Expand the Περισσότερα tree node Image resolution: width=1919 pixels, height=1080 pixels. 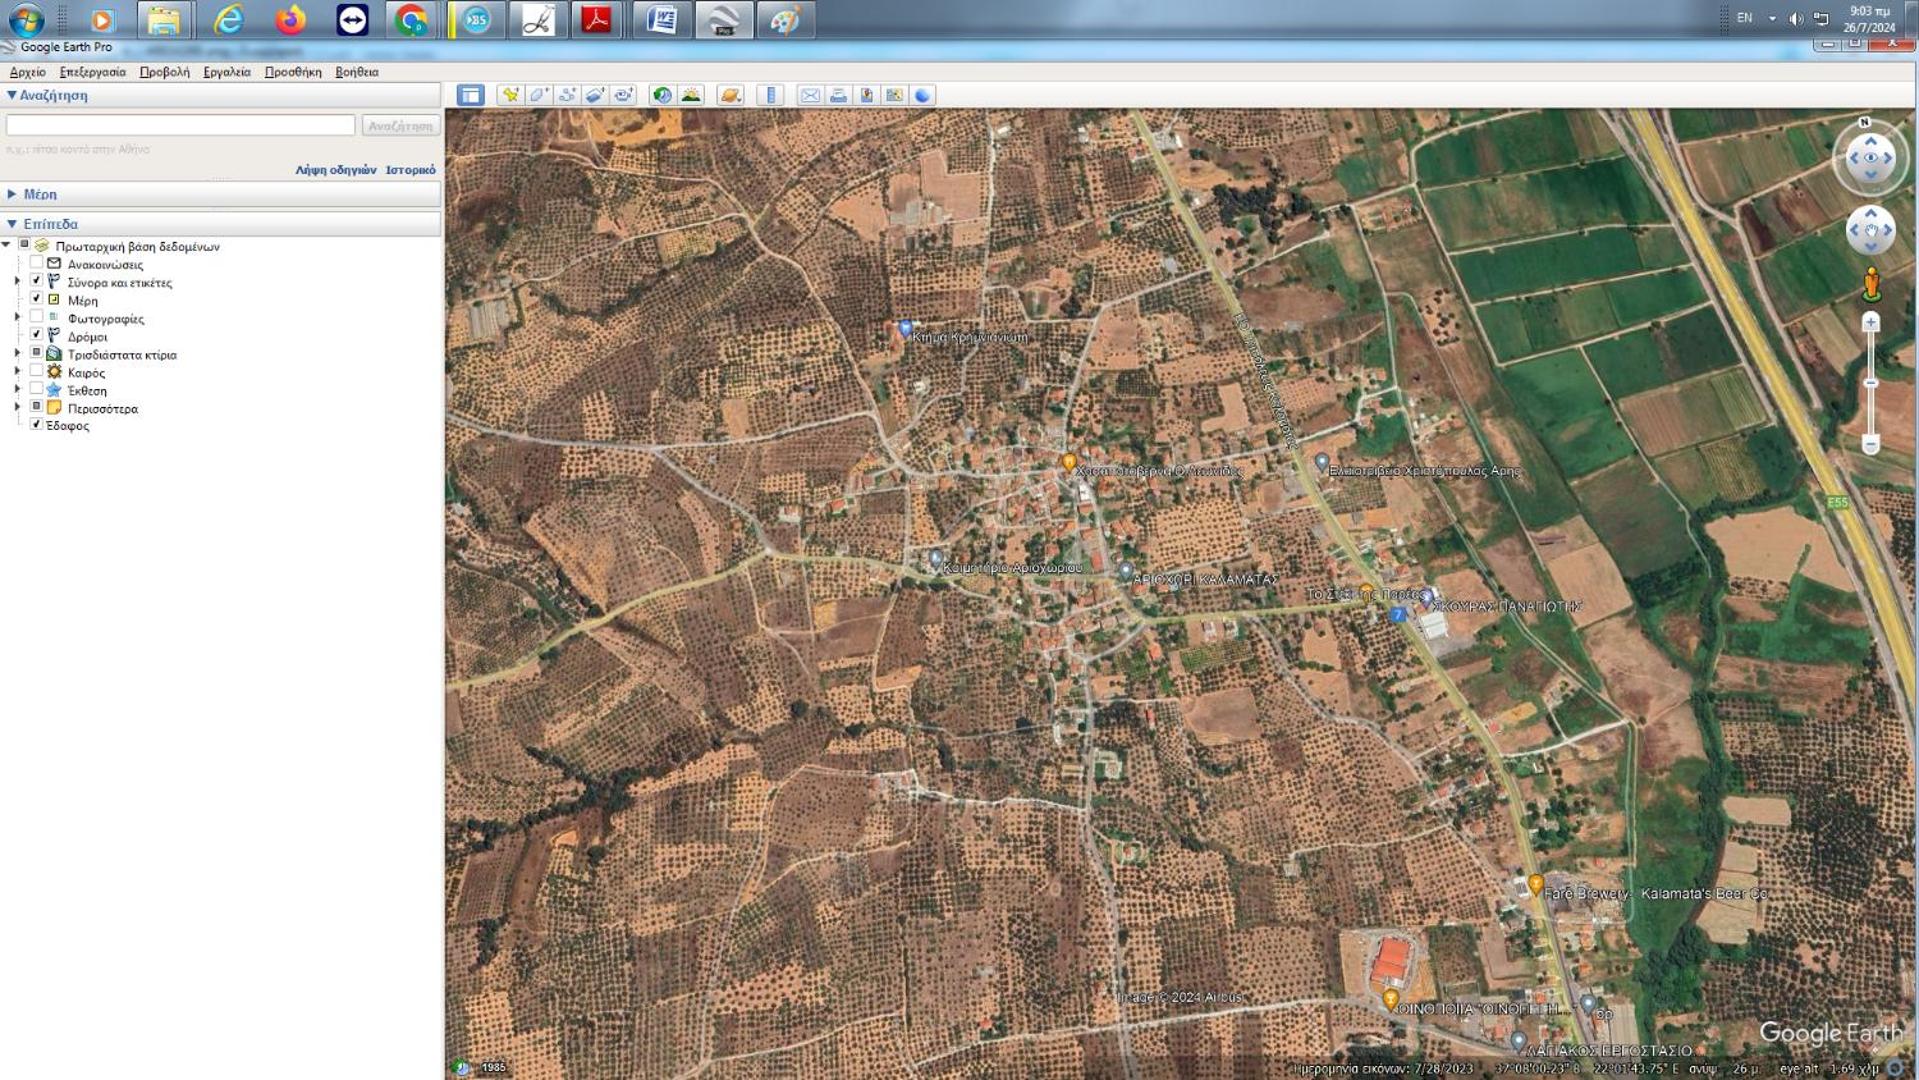point(17,408)
